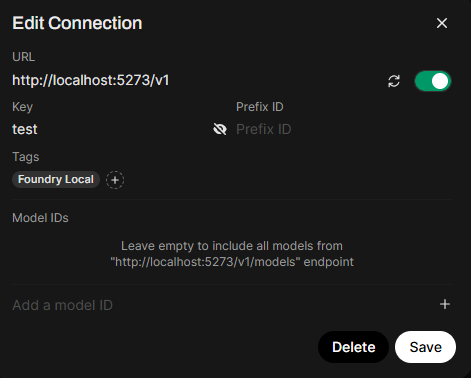471x378 pixels.
Task: Click the Edit Connection heading
Action: pyautogui.click(x=77, y=23)
